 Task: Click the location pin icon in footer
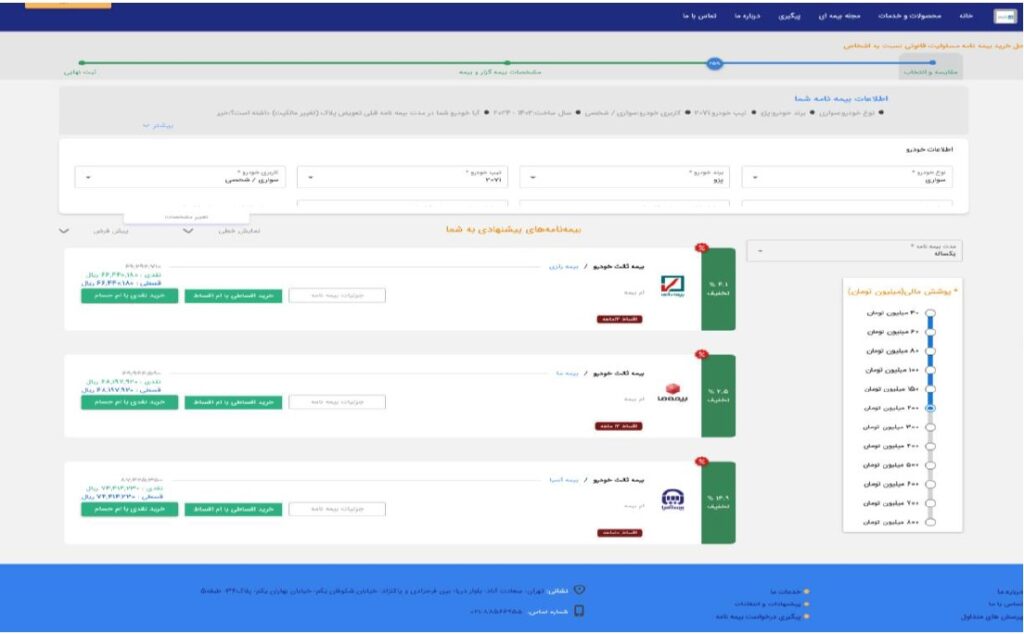[578, 590]
